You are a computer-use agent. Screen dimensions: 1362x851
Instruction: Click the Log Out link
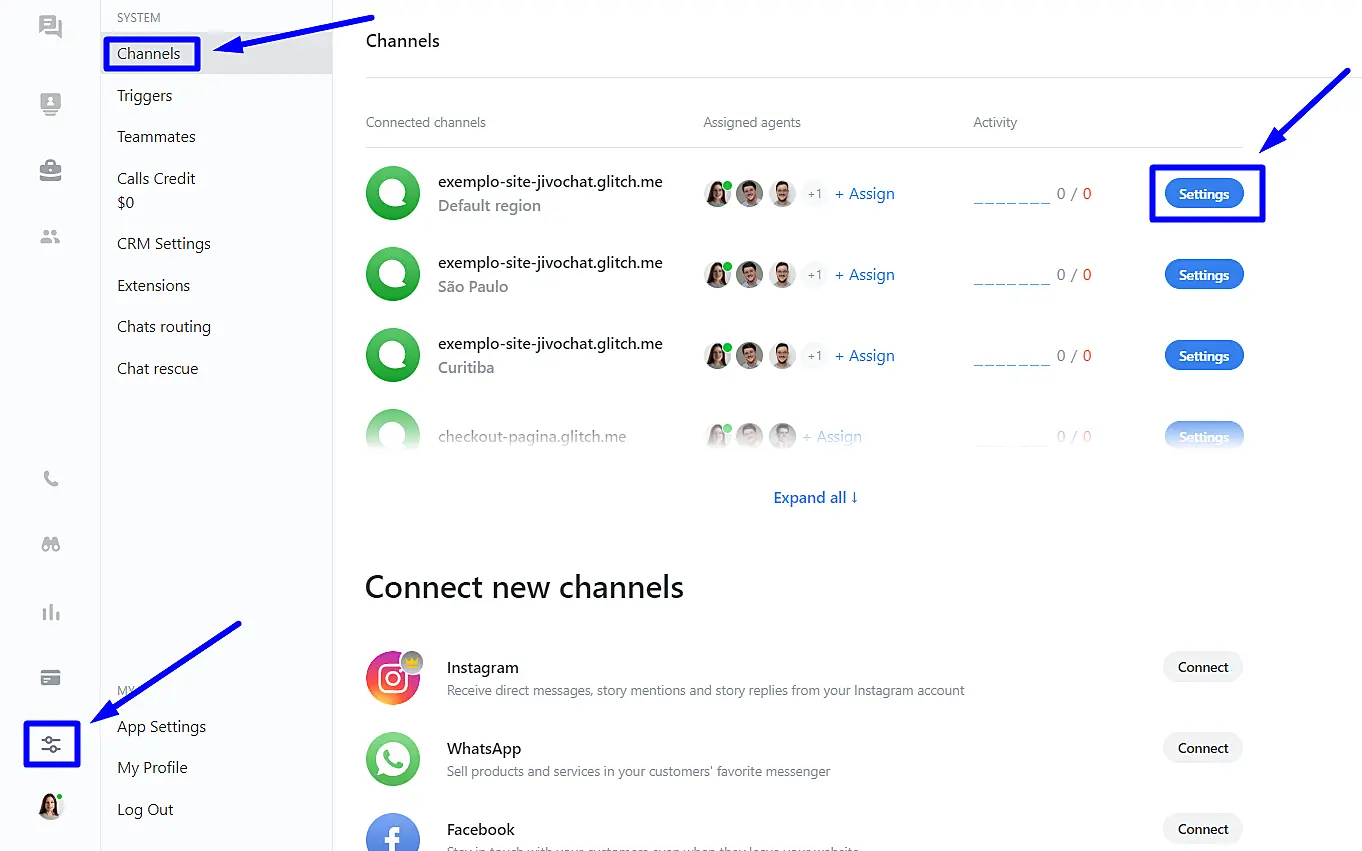coord(145,810)
